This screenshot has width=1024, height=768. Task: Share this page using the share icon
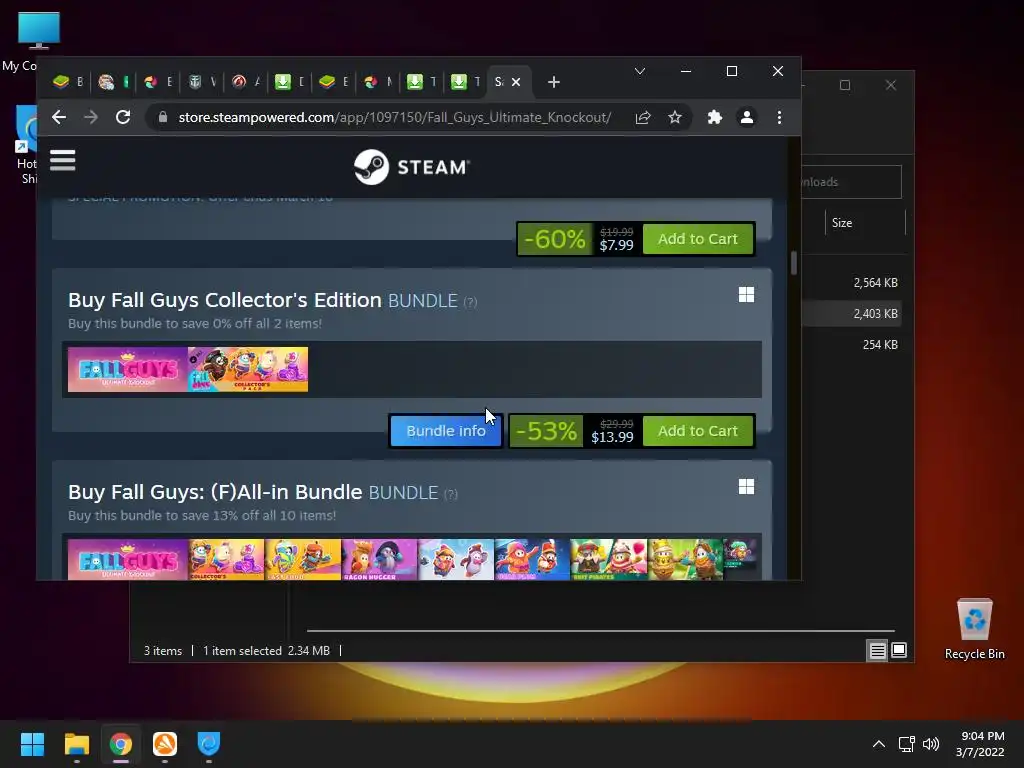pyautogui.click(x=643, y=118)
